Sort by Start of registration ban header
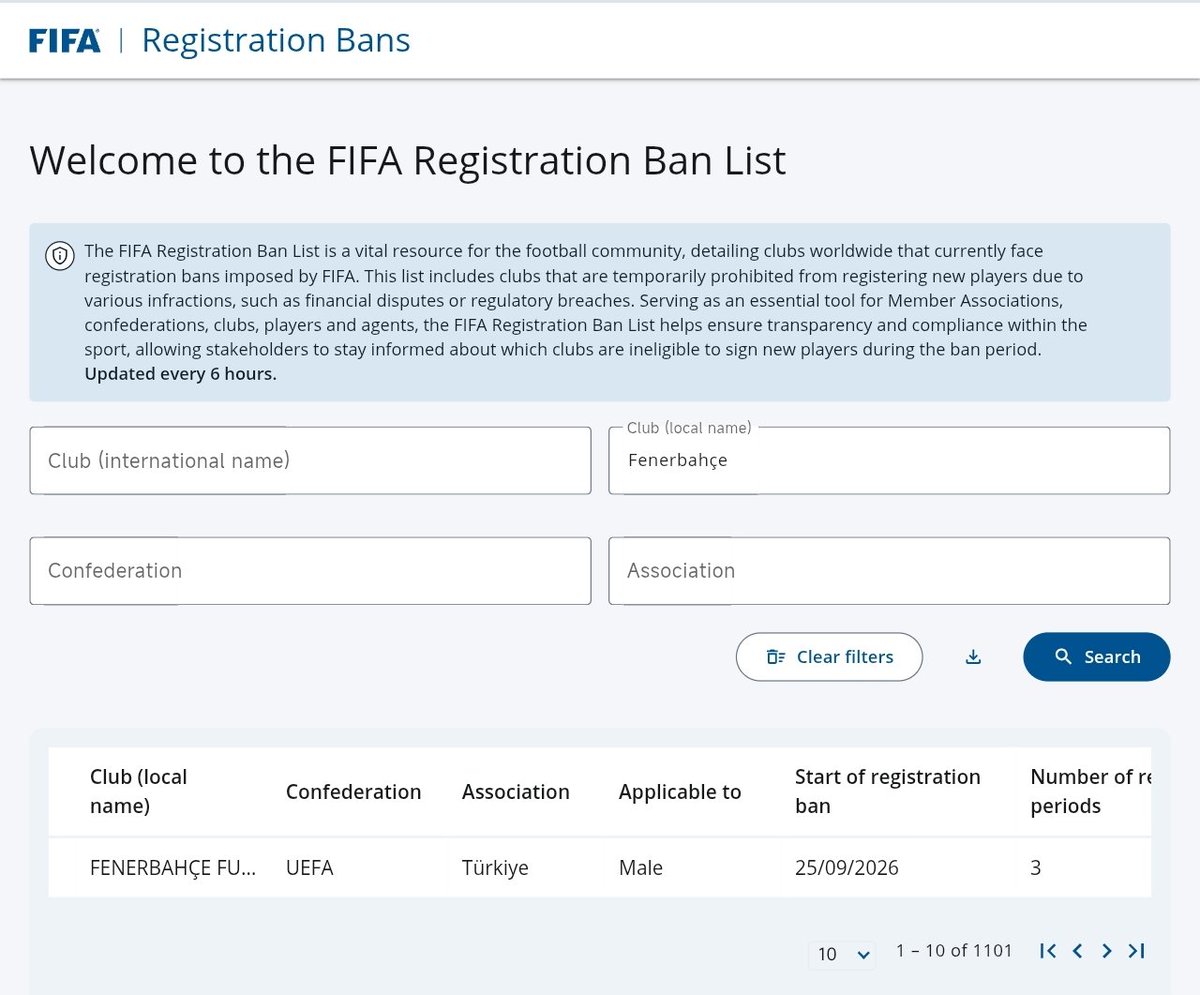This screenshot has width=1200, height=995. pyautogui.click(x=887, y=791)
